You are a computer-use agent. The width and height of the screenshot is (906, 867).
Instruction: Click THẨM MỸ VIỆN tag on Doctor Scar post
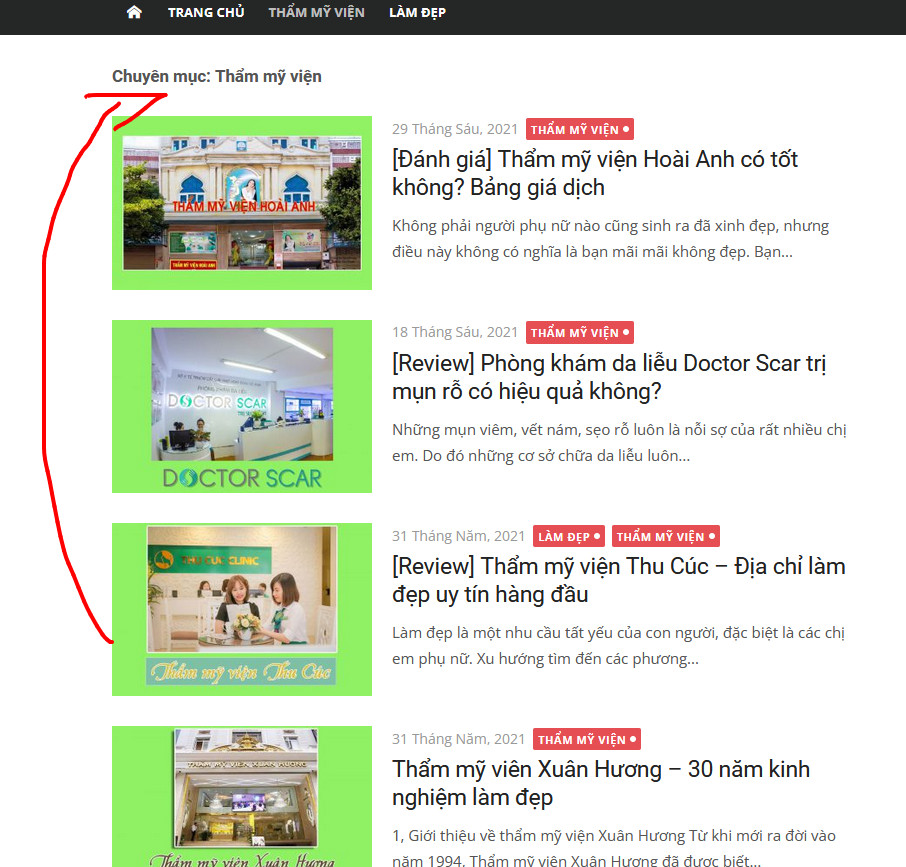coord(580,333)
